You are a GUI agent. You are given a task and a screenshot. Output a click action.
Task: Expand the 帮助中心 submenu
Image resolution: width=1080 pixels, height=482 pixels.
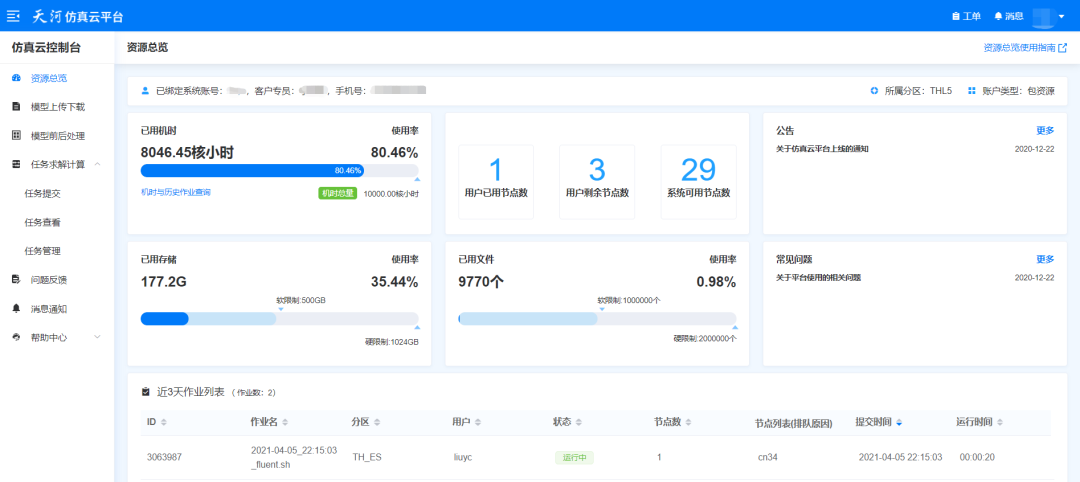coord(97,338)
